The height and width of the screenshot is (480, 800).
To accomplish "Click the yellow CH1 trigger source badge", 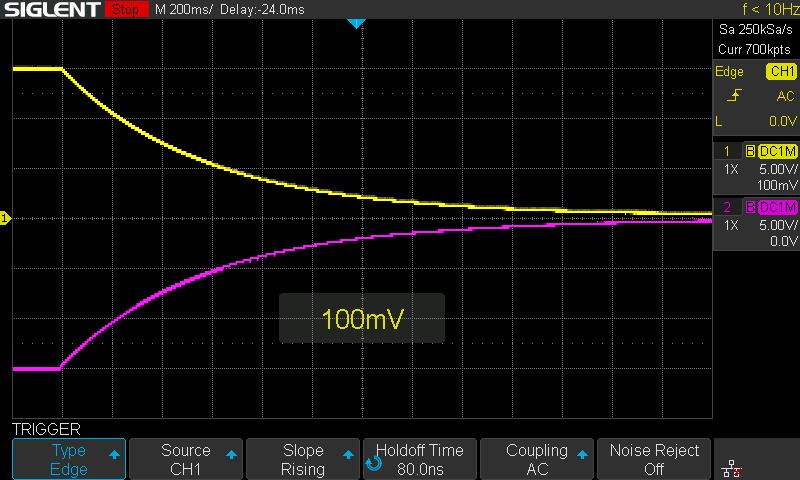I will [782, 71].
